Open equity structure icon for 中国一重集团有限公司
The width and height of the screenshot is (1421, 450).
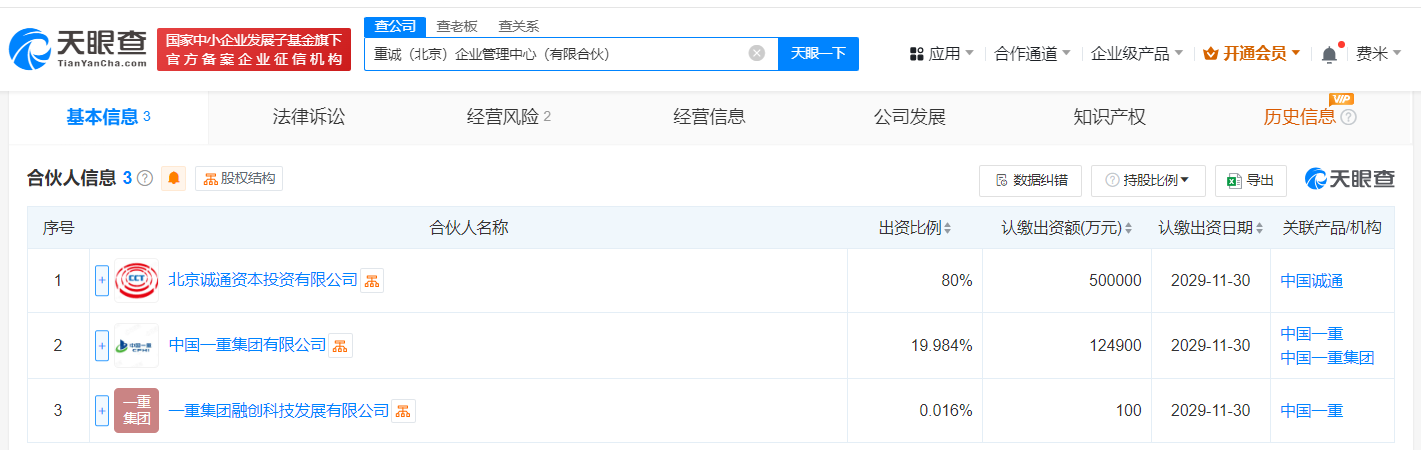341,345
